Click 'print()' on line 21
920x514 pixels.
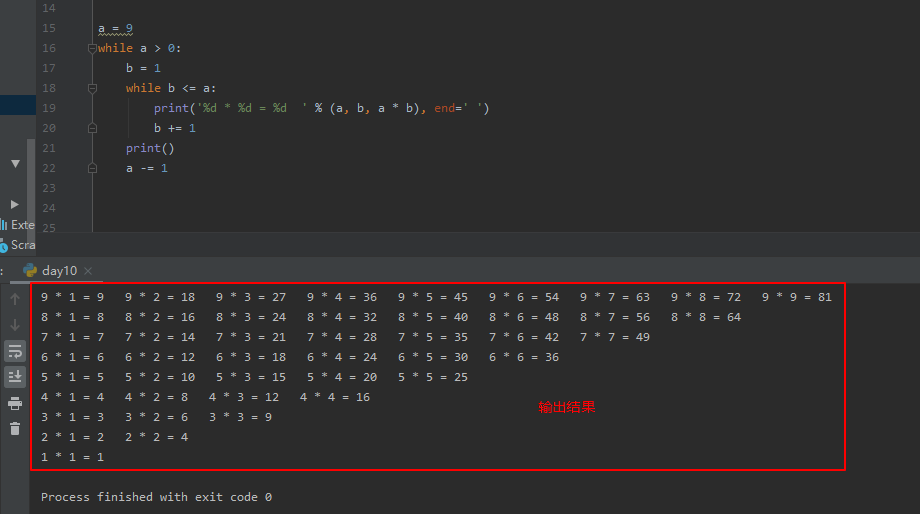(150, 148)
